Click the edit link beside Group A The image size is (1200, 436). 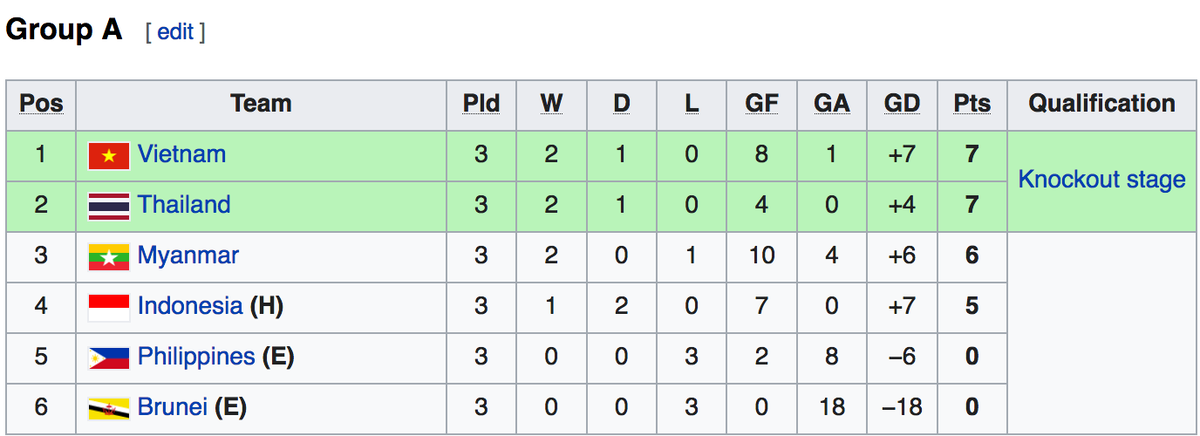(175, 32)
